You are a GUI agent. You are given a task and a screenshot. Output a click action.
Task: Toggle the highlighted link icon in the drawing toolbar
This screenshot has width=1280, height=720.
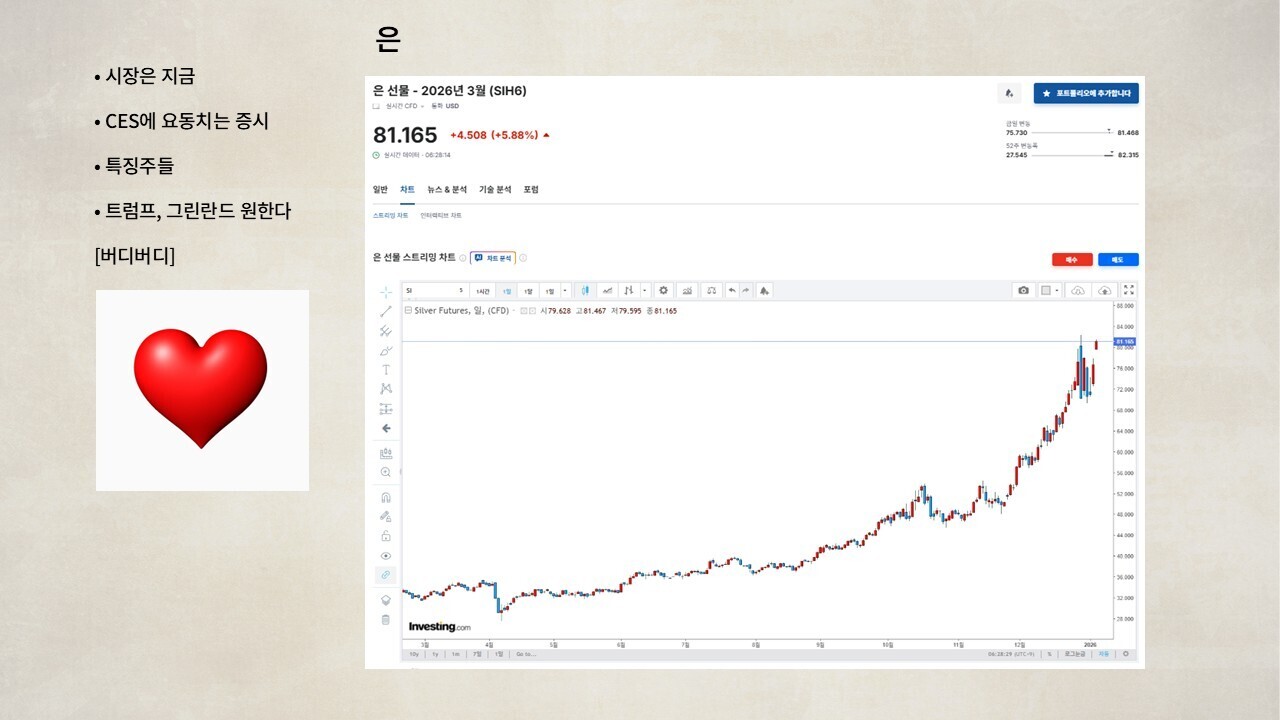[386, 575]
